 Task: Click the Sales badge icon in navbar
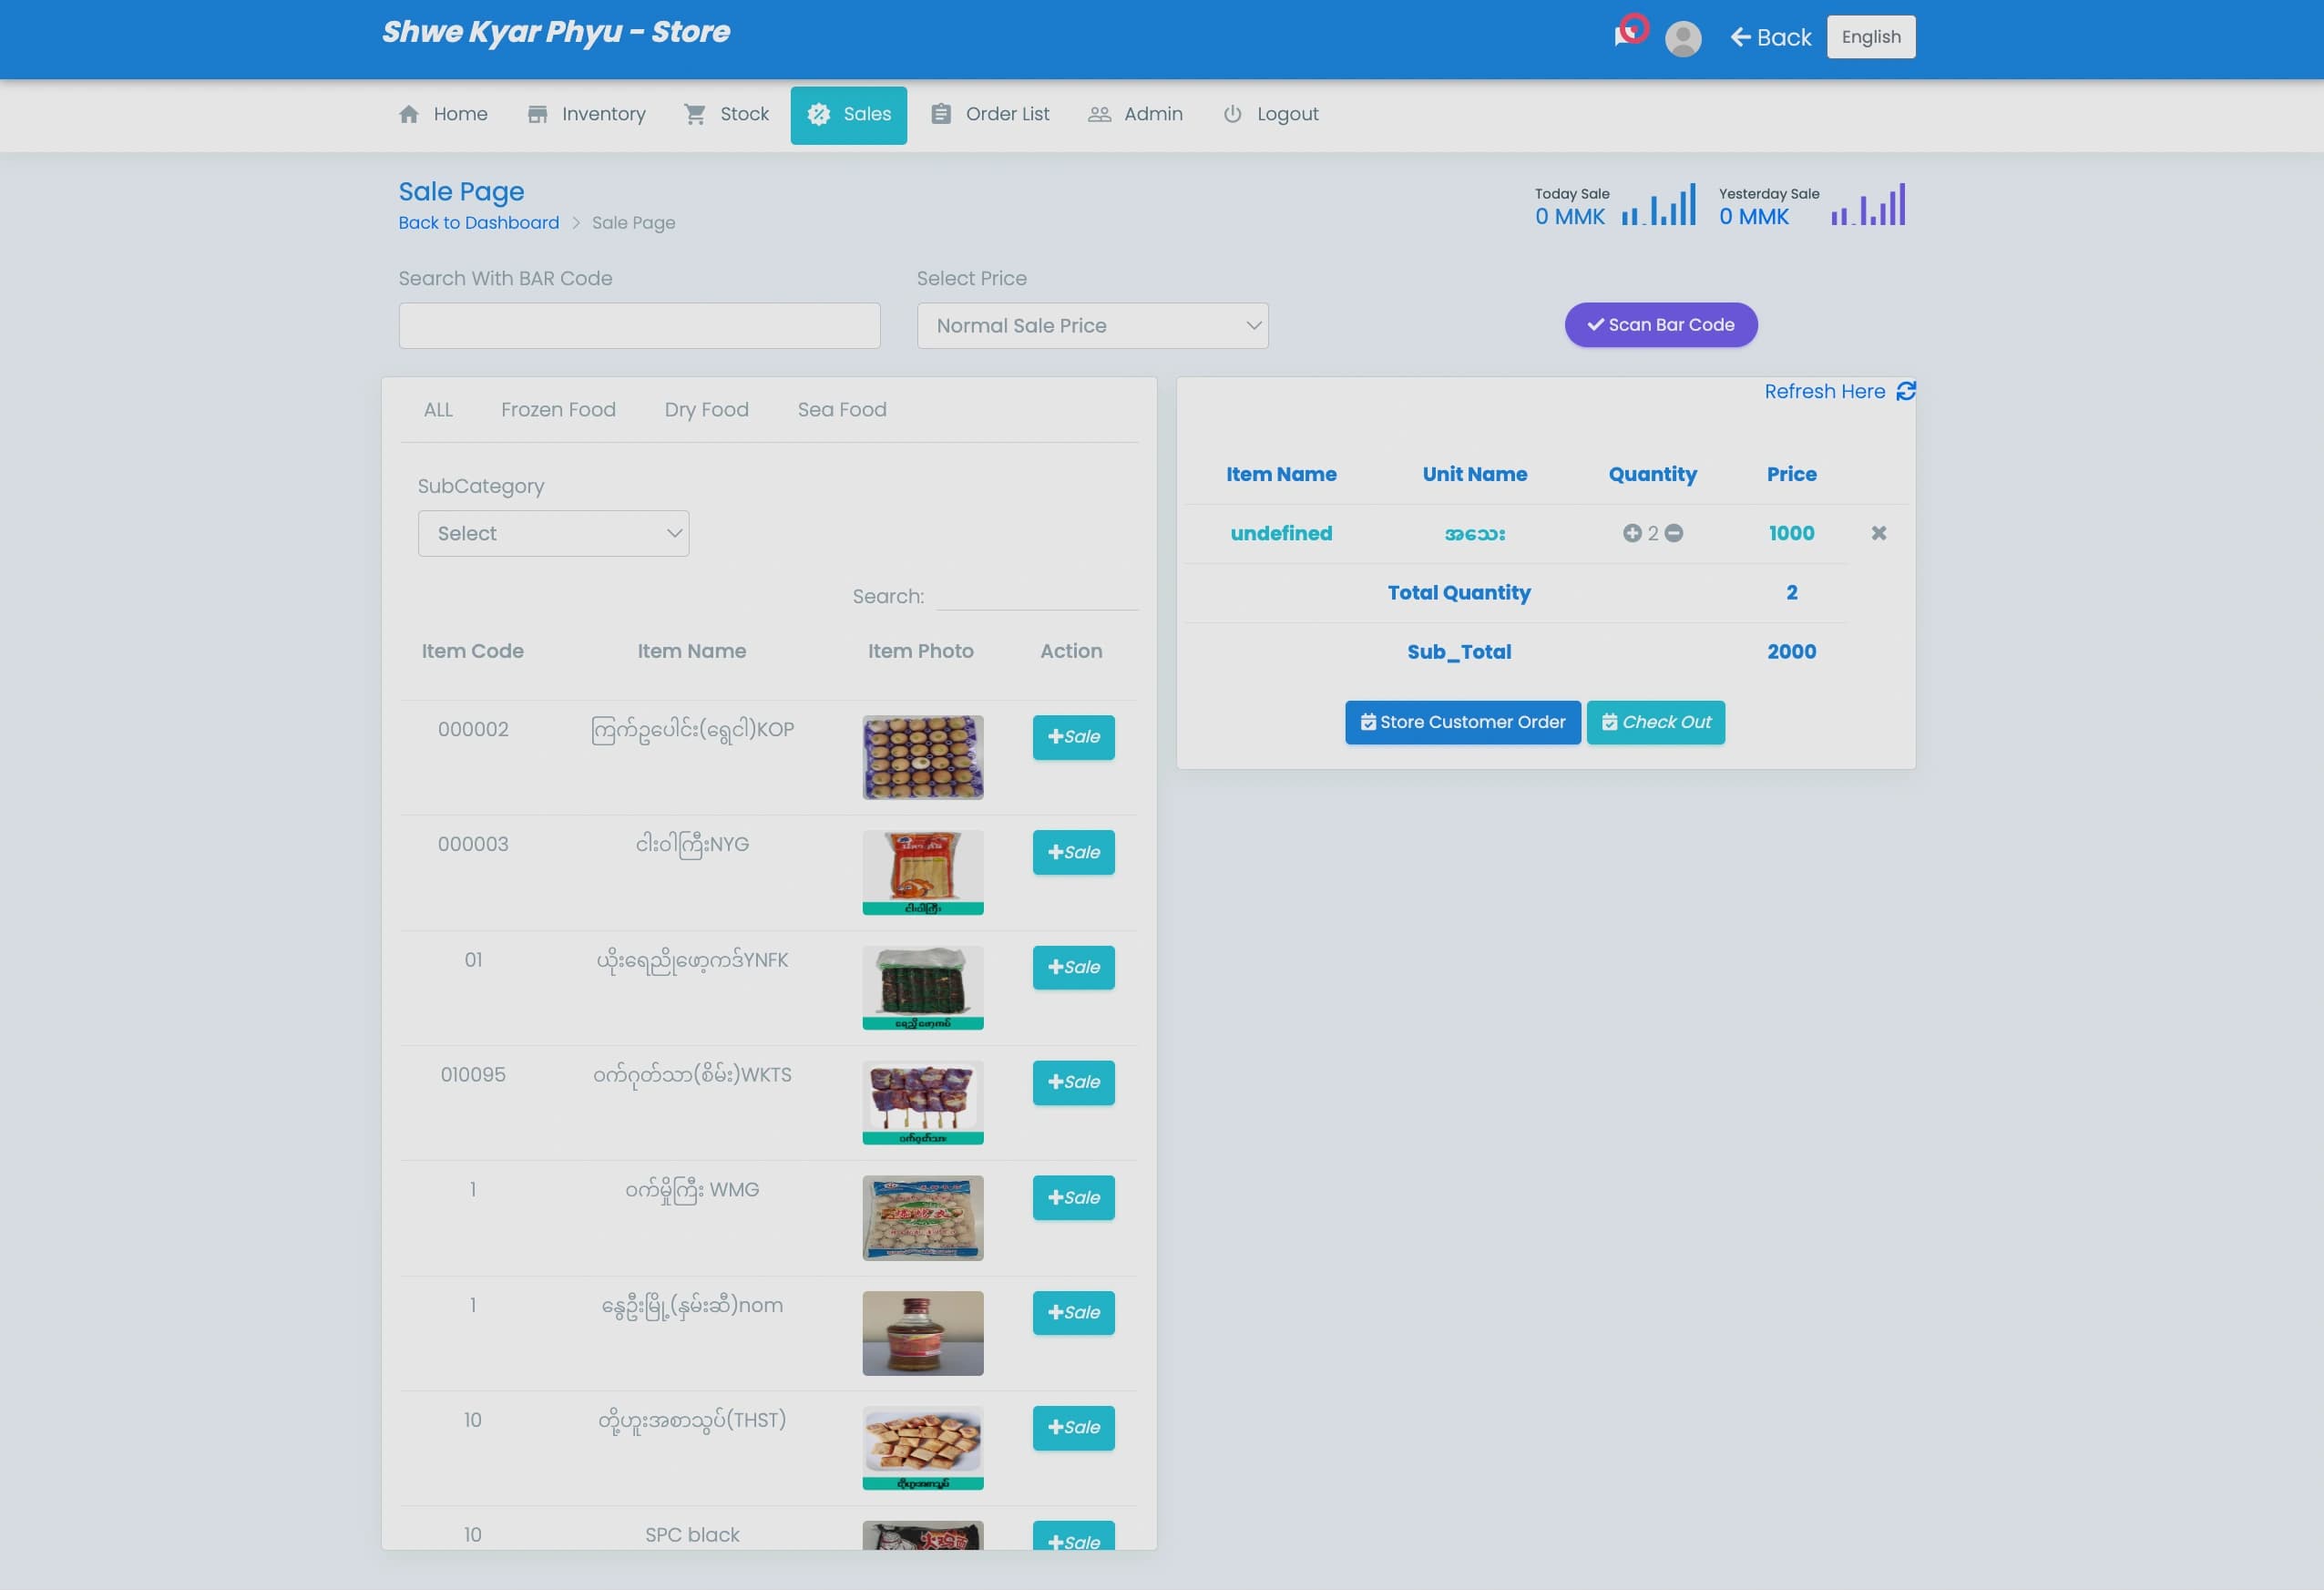(820, 114)
